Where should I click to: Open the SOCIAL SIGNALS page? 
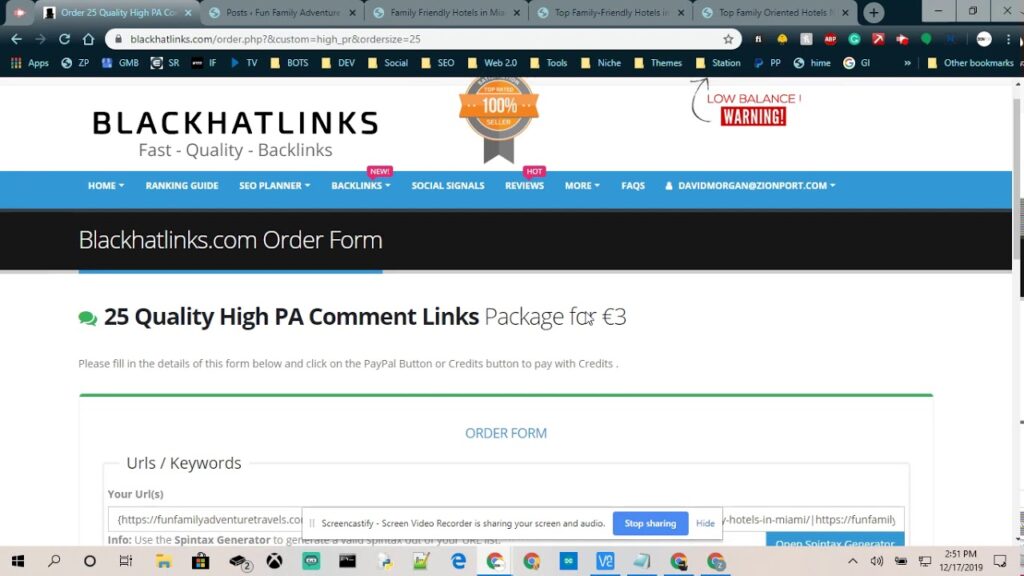(448, 185)
